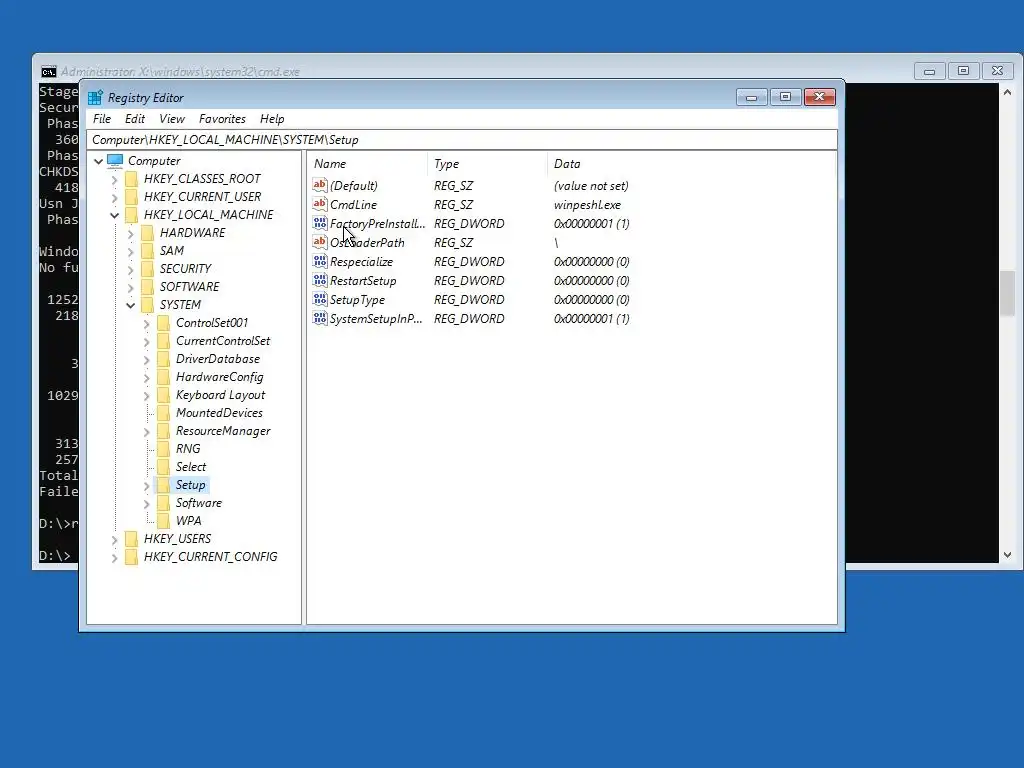
Task: Click the HARDWARE folder icon
Action: click(148, 233)
